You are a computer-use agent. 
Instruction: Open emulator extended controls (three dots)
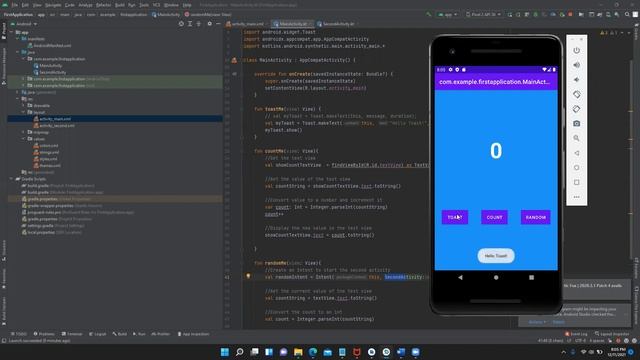(x=576, y=197)
